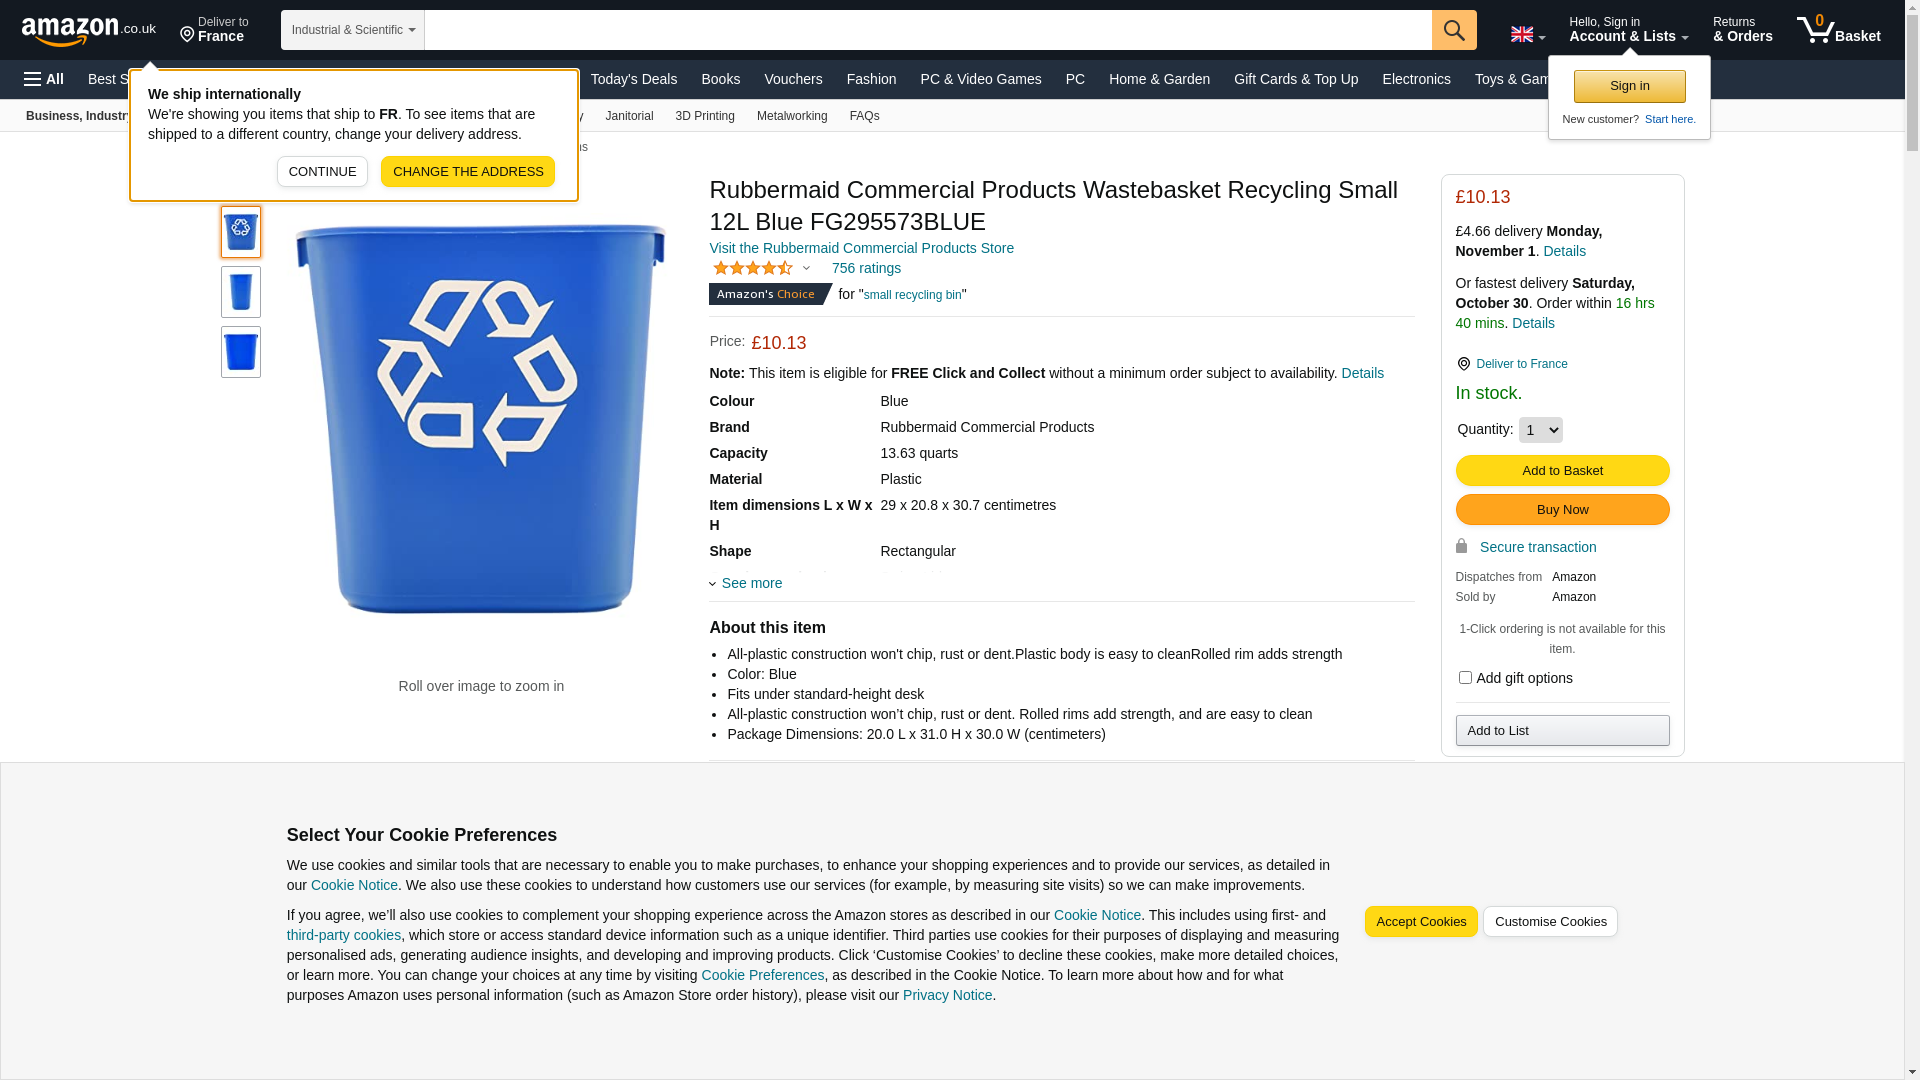Image resolution: width=1920 pixels, height=1080 pixels.
Task: Click the Accept Cookies button
Action: click(x=1421, y=922)
